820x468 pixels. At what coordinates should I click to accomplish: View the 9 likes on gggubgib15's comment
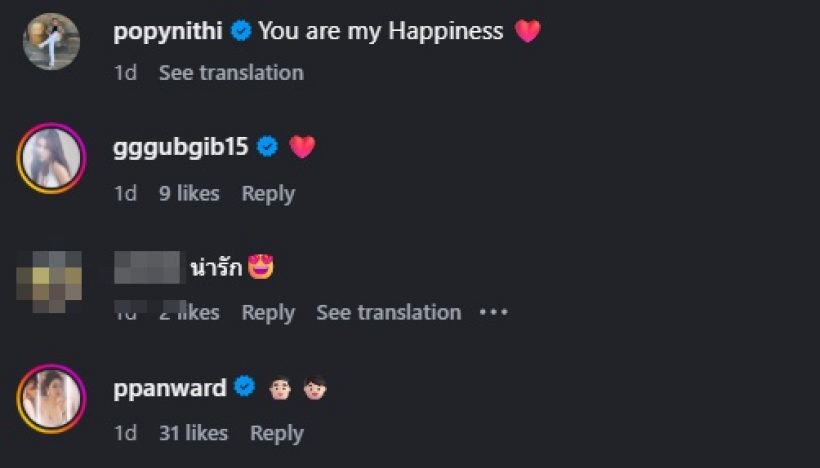pyautogui.click(x=189, y=194)
